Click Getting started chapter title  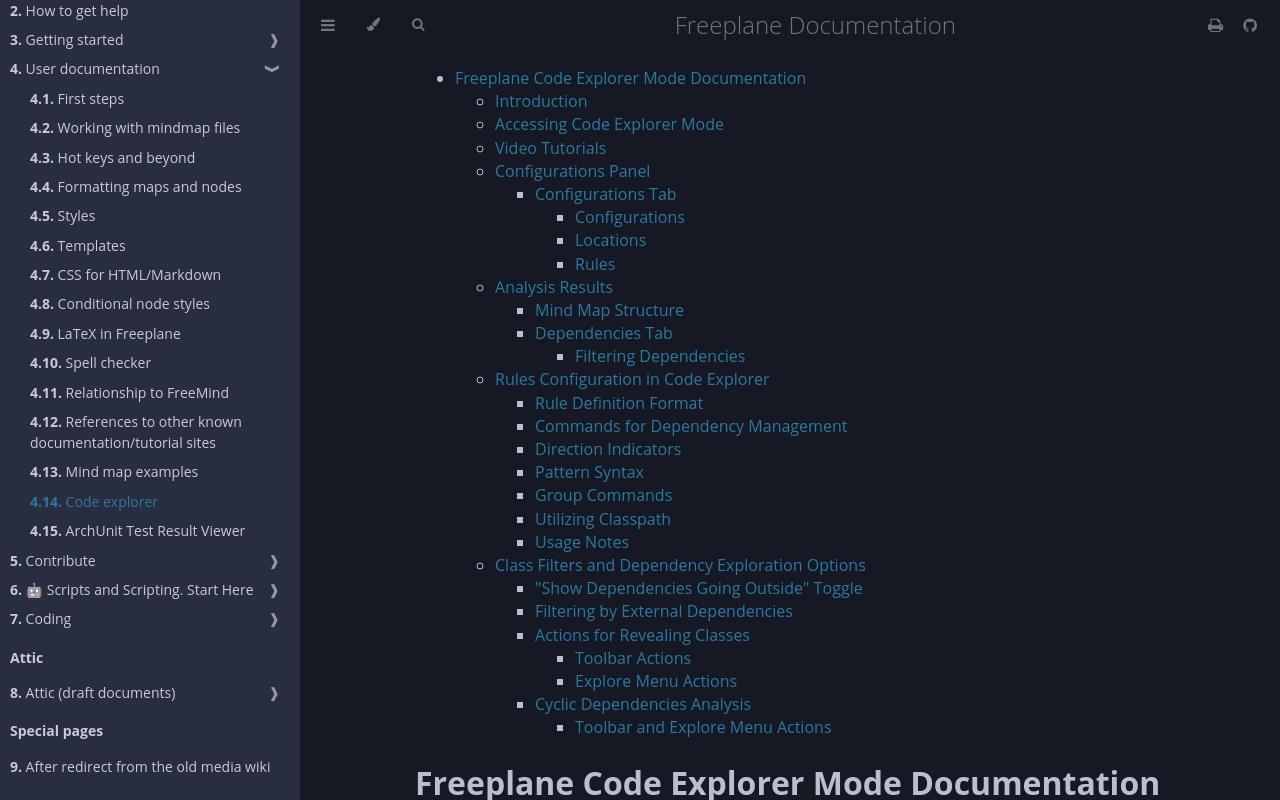click(x=67, y=40)
